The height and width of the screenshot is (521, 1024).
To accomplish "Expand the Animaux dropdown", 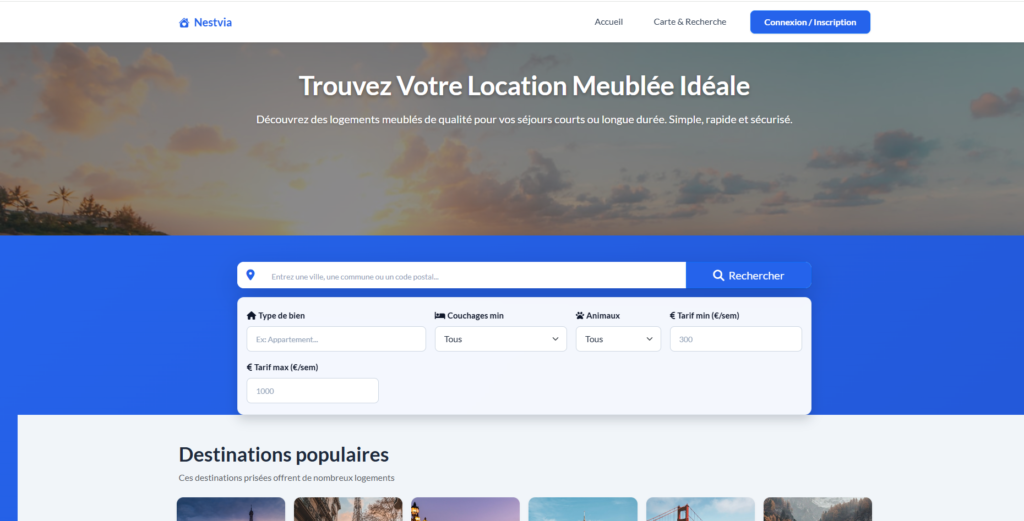I will (618, 339).
